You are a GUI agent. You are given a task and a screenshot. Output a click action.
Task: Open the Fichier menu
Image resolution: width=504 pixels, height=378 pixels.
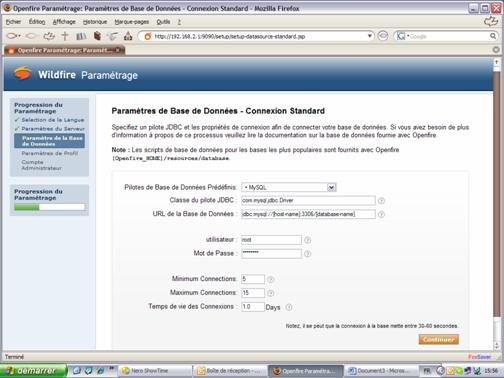(x=13, y=22)
